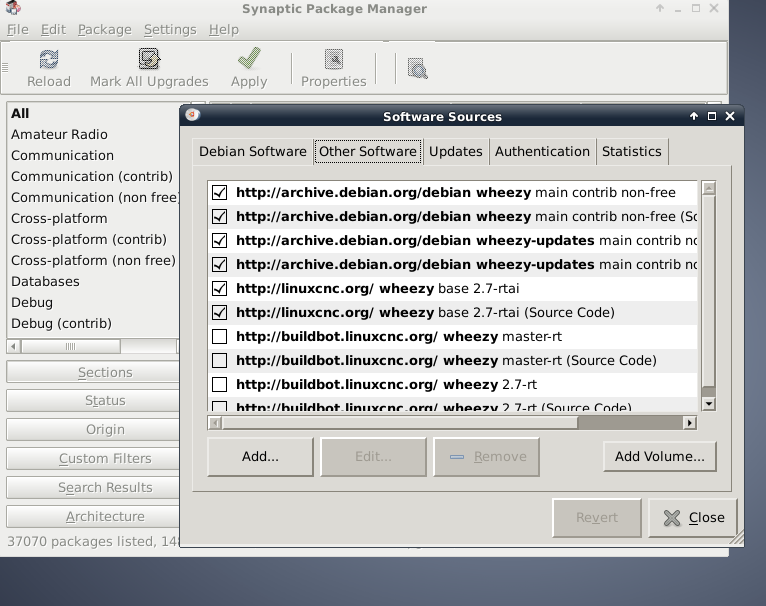The width and height of the screenshot is (766, 606).
Task: Open the Updates tab
Action: 456,152
